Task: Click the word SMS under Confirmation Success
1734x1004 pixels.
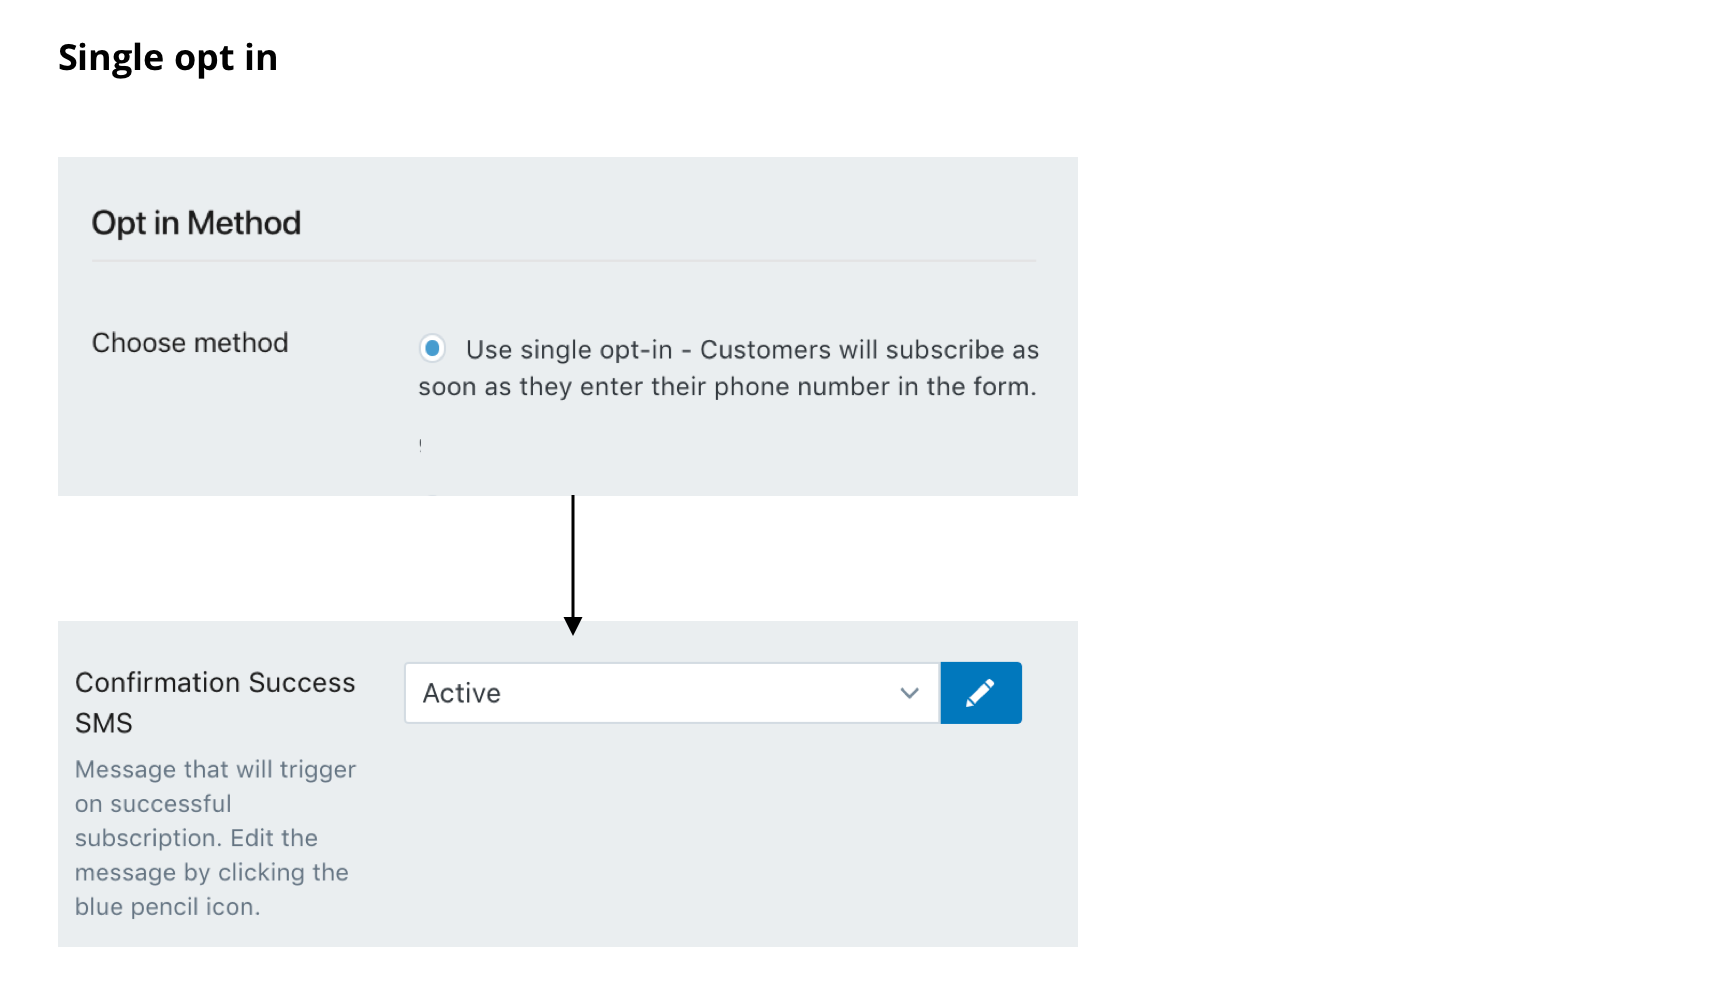Action: 104,723
